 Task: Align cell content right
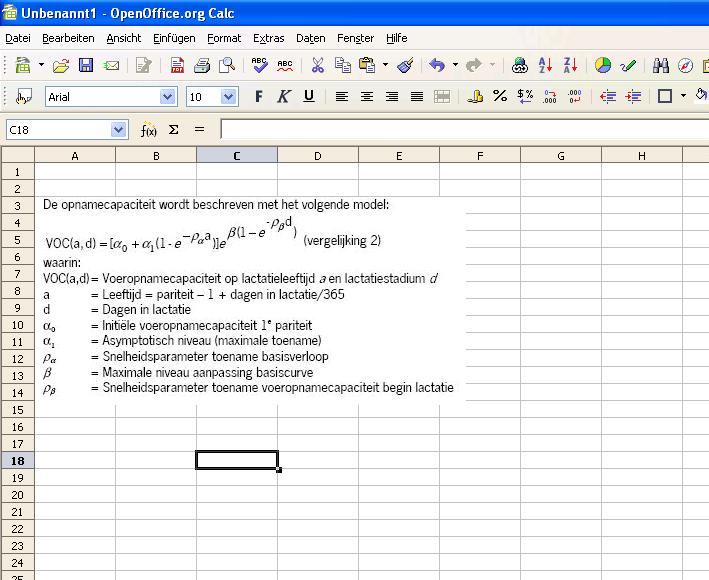(392, 96)
